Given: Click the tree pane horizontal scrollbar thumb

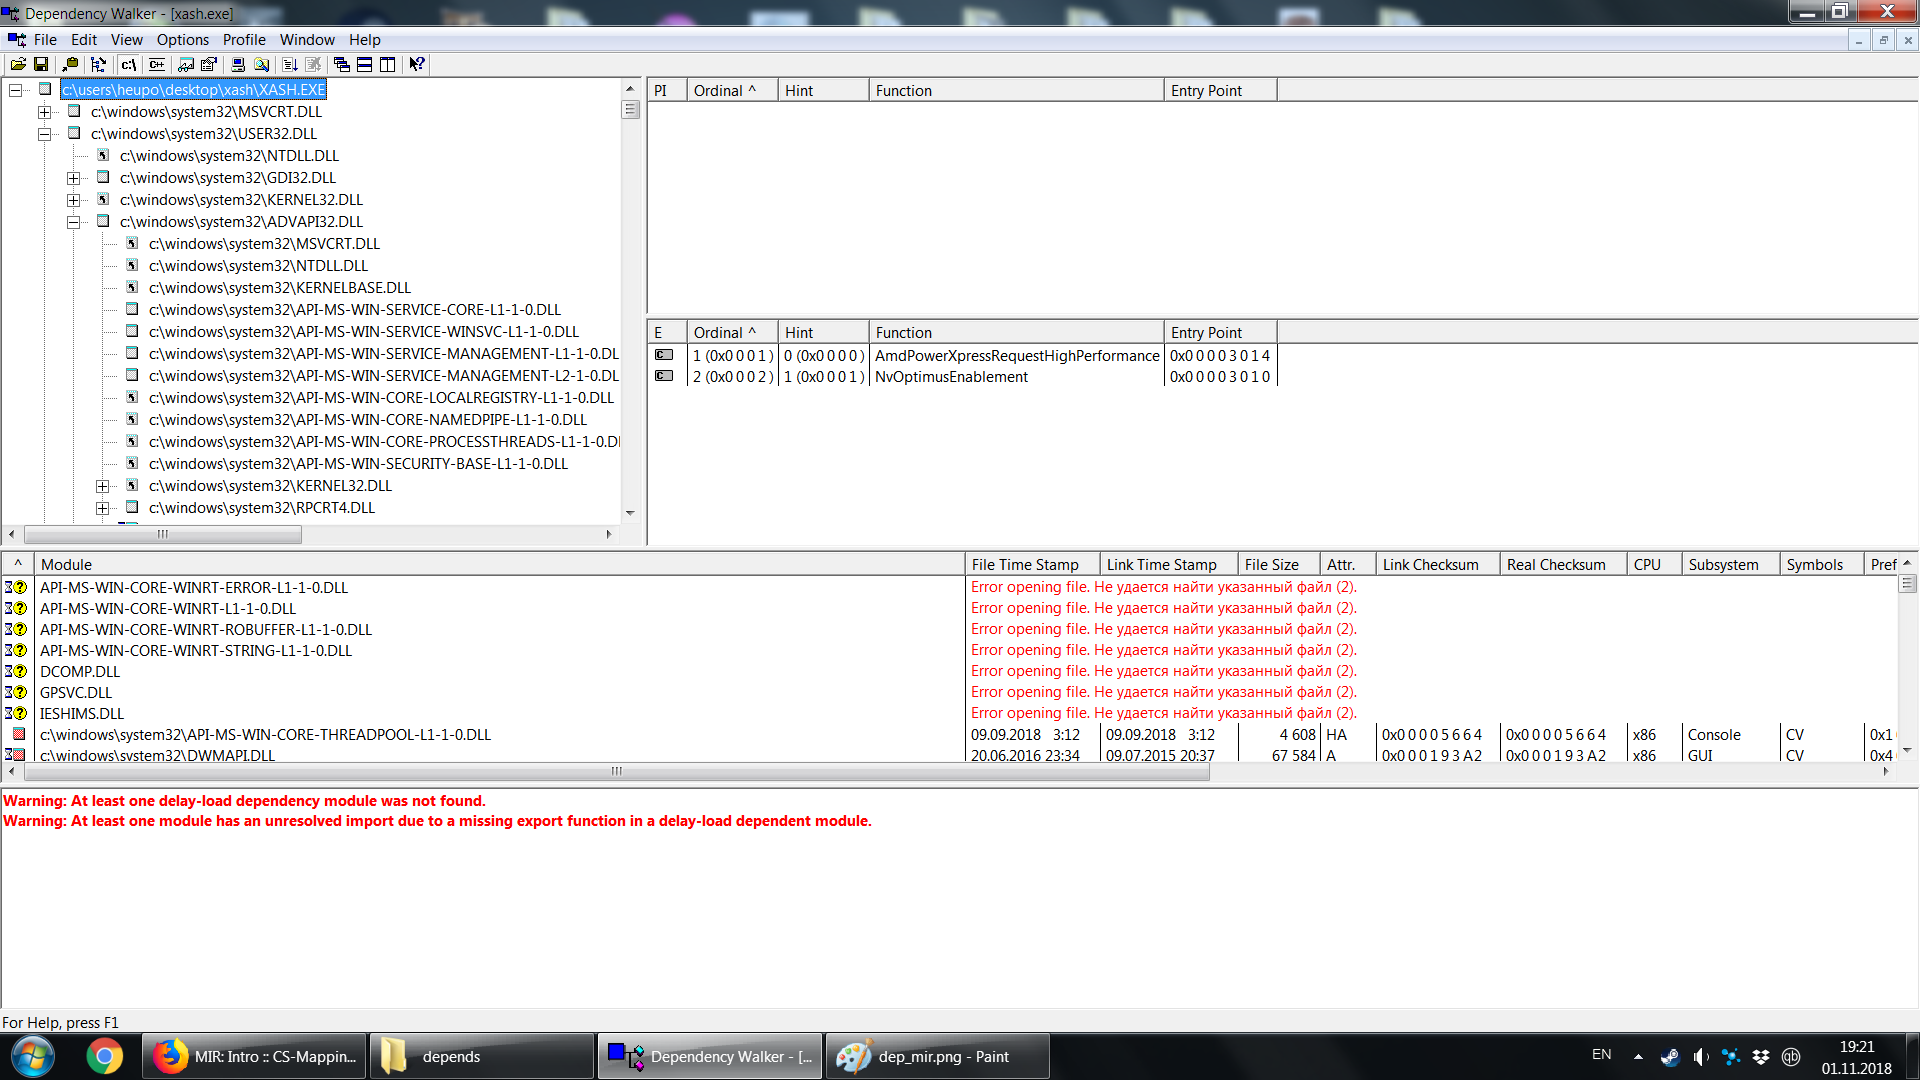Looking at the screenshot, I should 162,535.
